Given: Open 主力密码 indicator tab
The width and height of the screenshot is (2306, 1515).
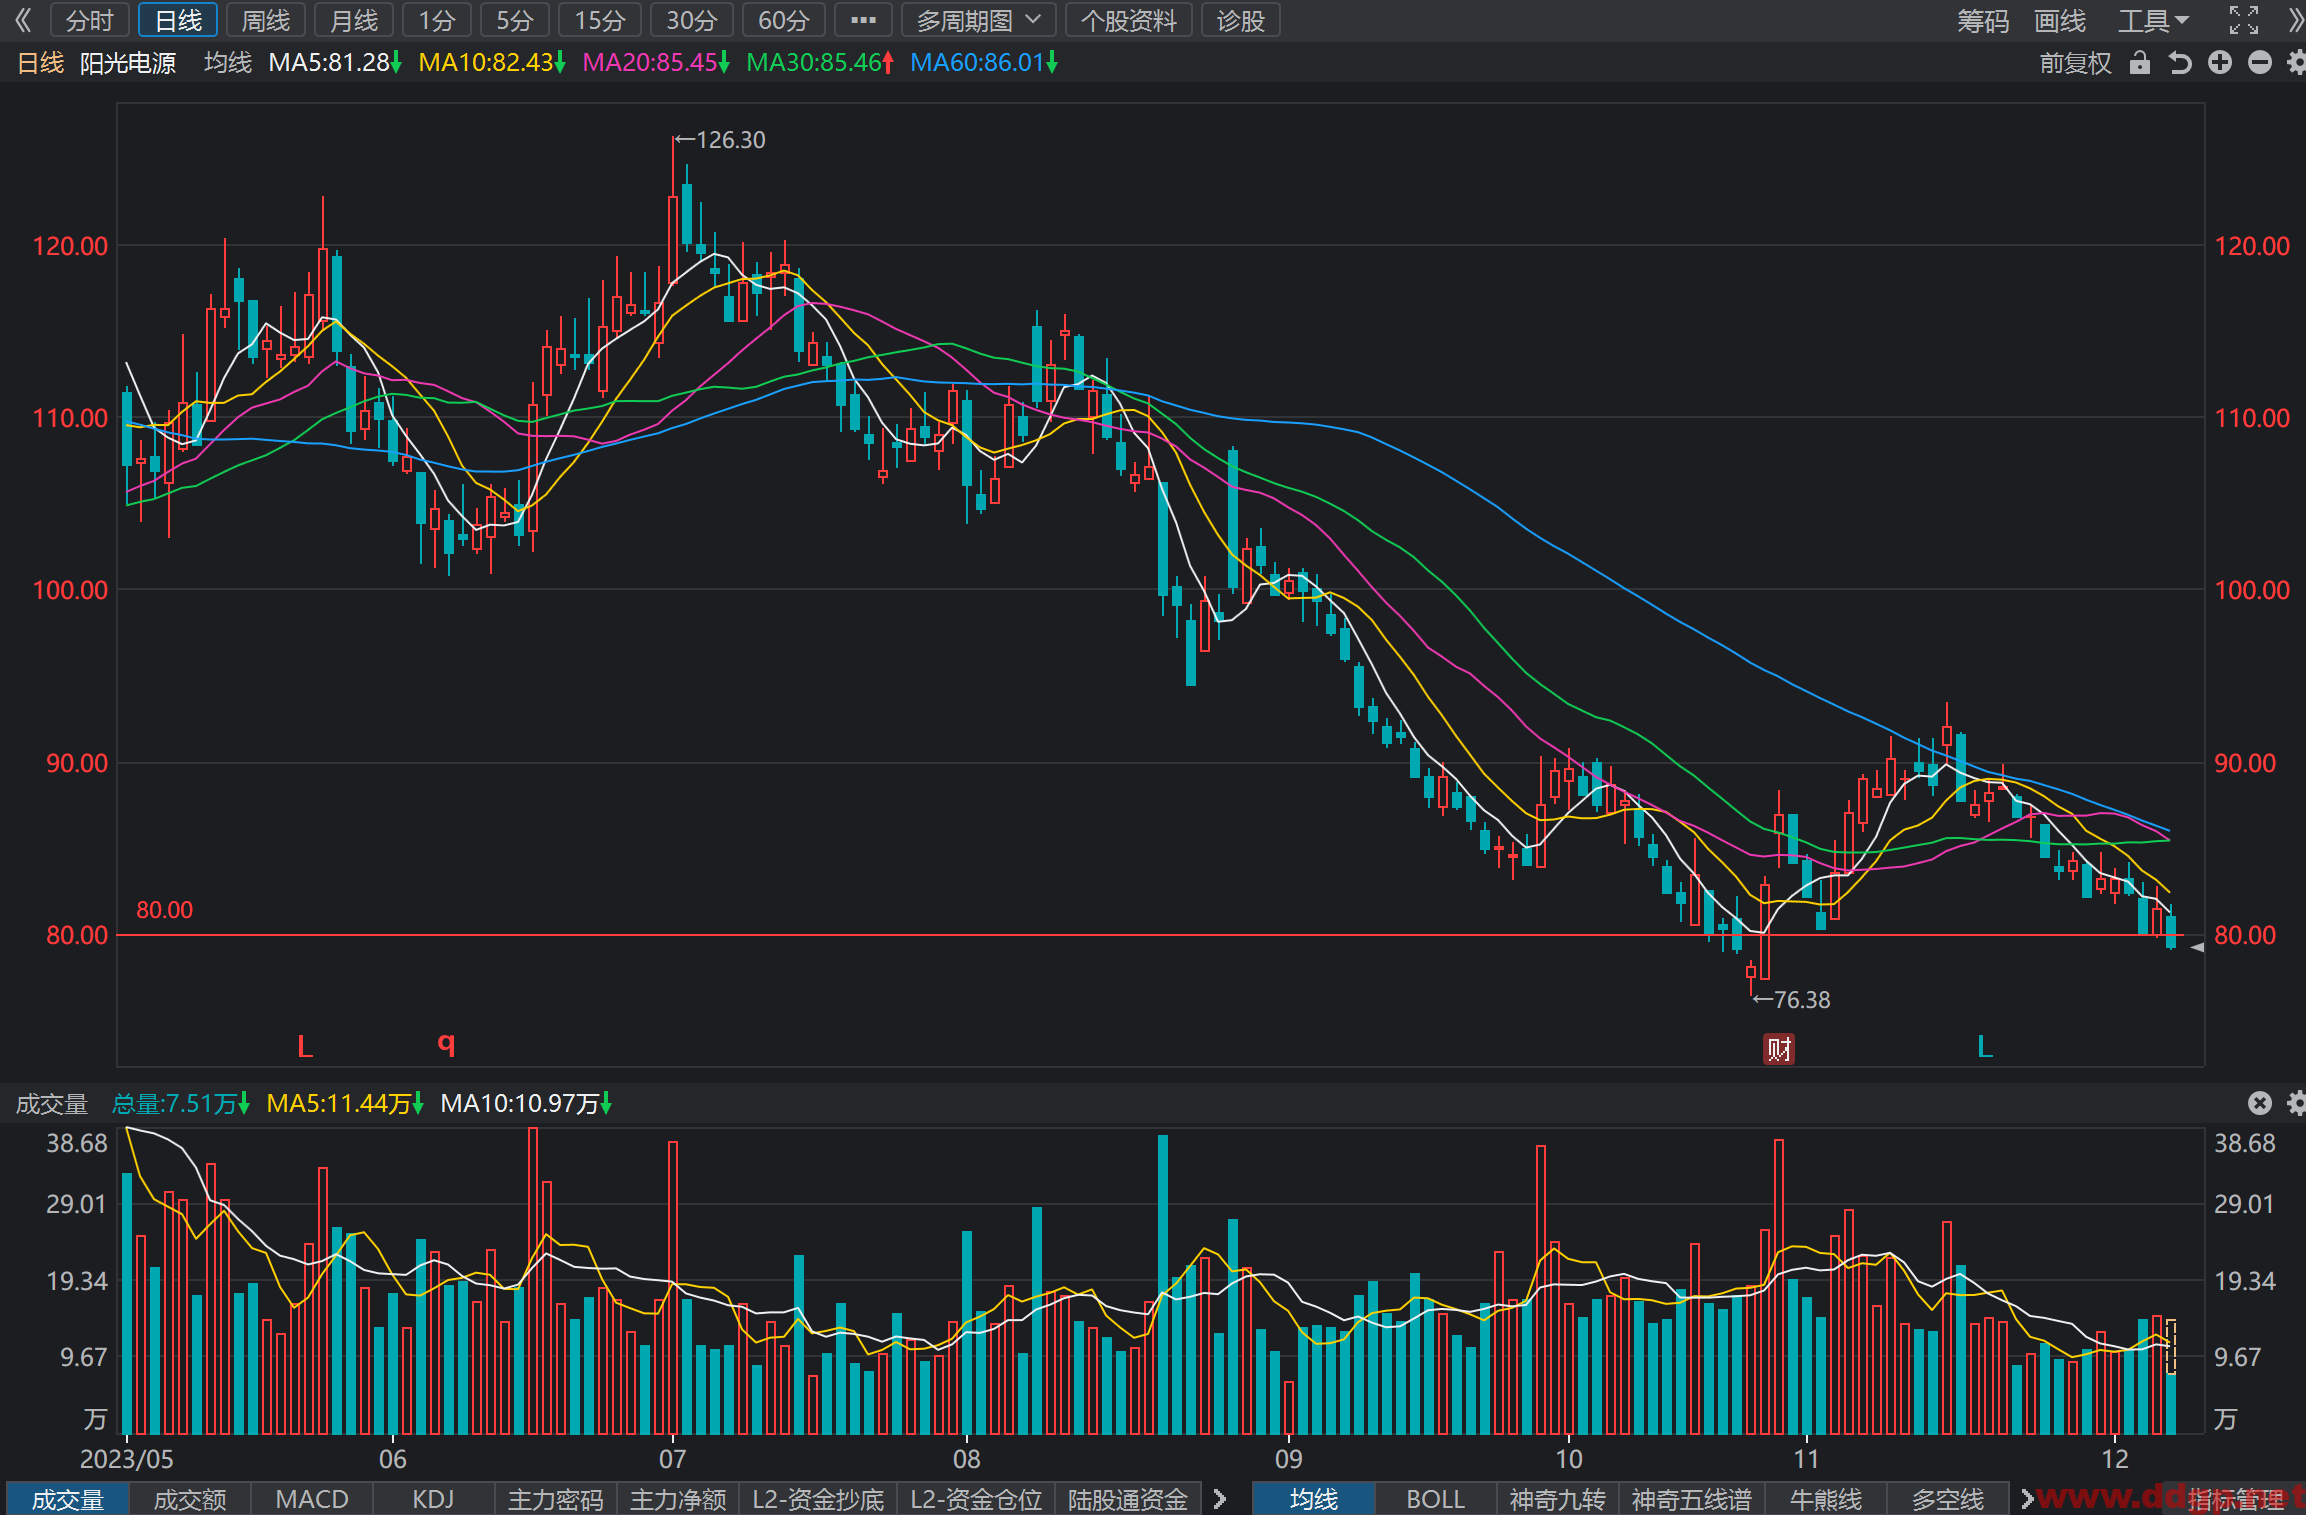Looking at the screenshot, I should pyautogui.click(x=556, y=1499).
